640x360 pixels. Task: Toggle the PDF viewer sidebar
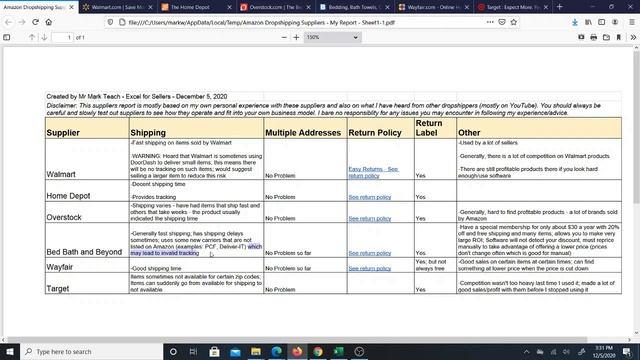click(7, 37)
